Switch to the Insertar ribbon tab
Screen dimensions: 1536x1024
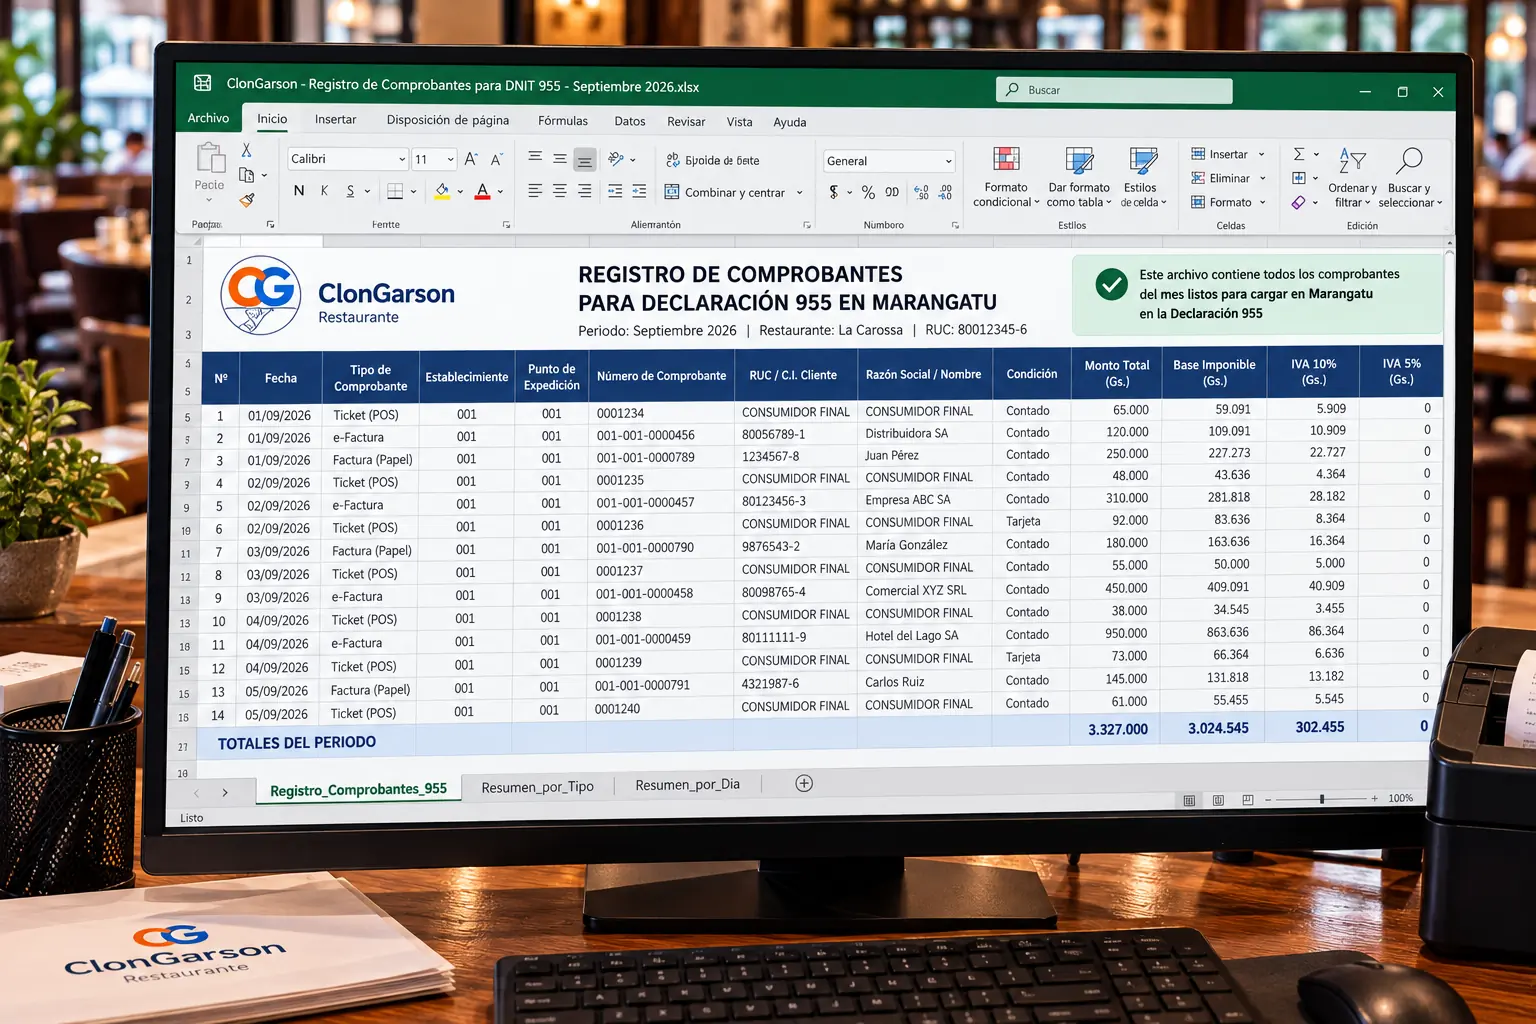335,119
